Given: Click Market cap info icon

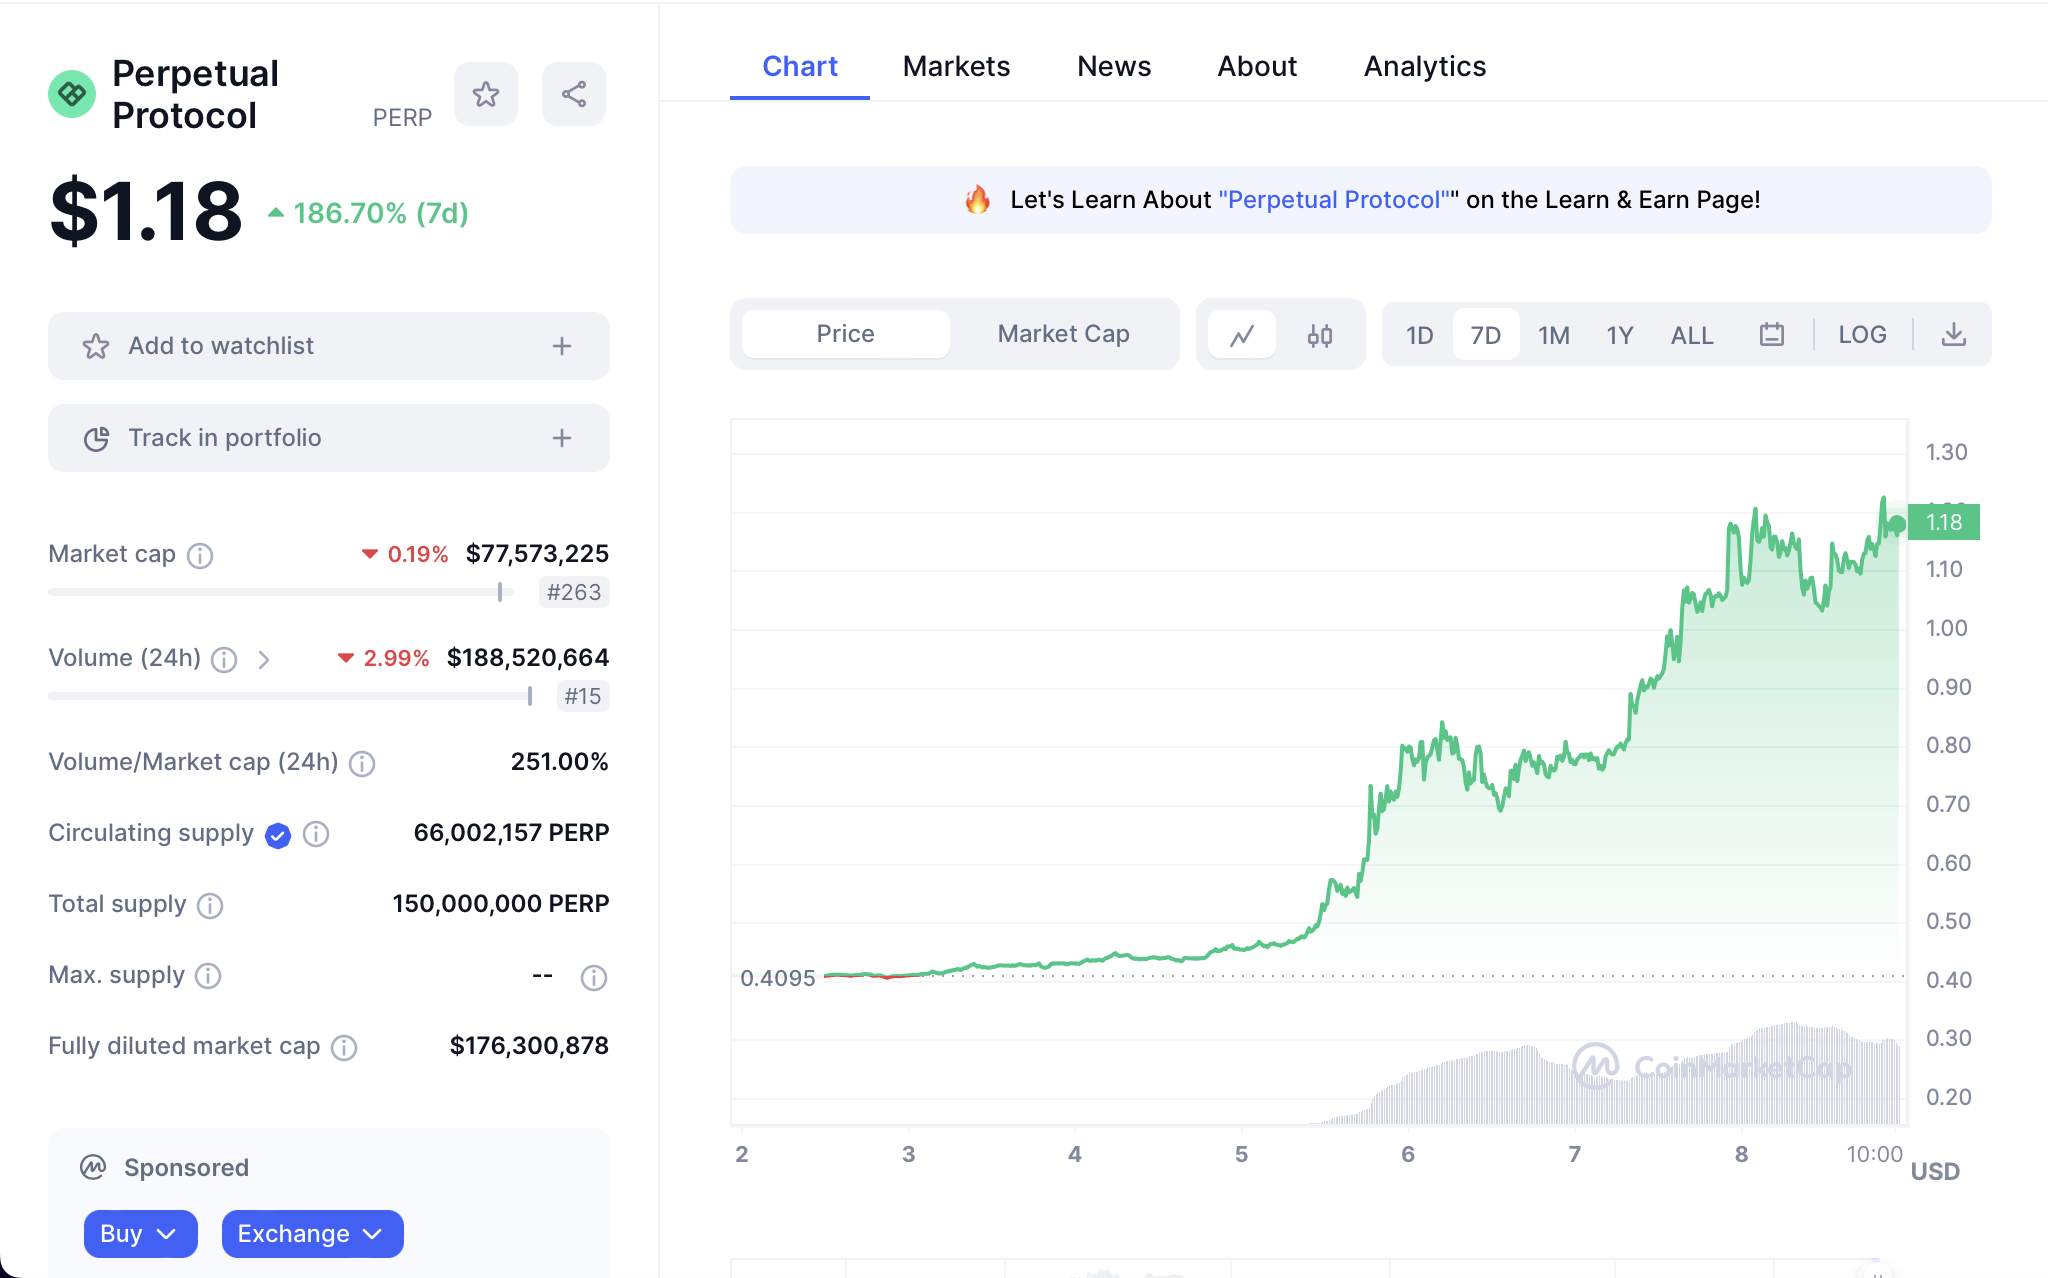Looking at the screenshot, I should pos(200,555).
